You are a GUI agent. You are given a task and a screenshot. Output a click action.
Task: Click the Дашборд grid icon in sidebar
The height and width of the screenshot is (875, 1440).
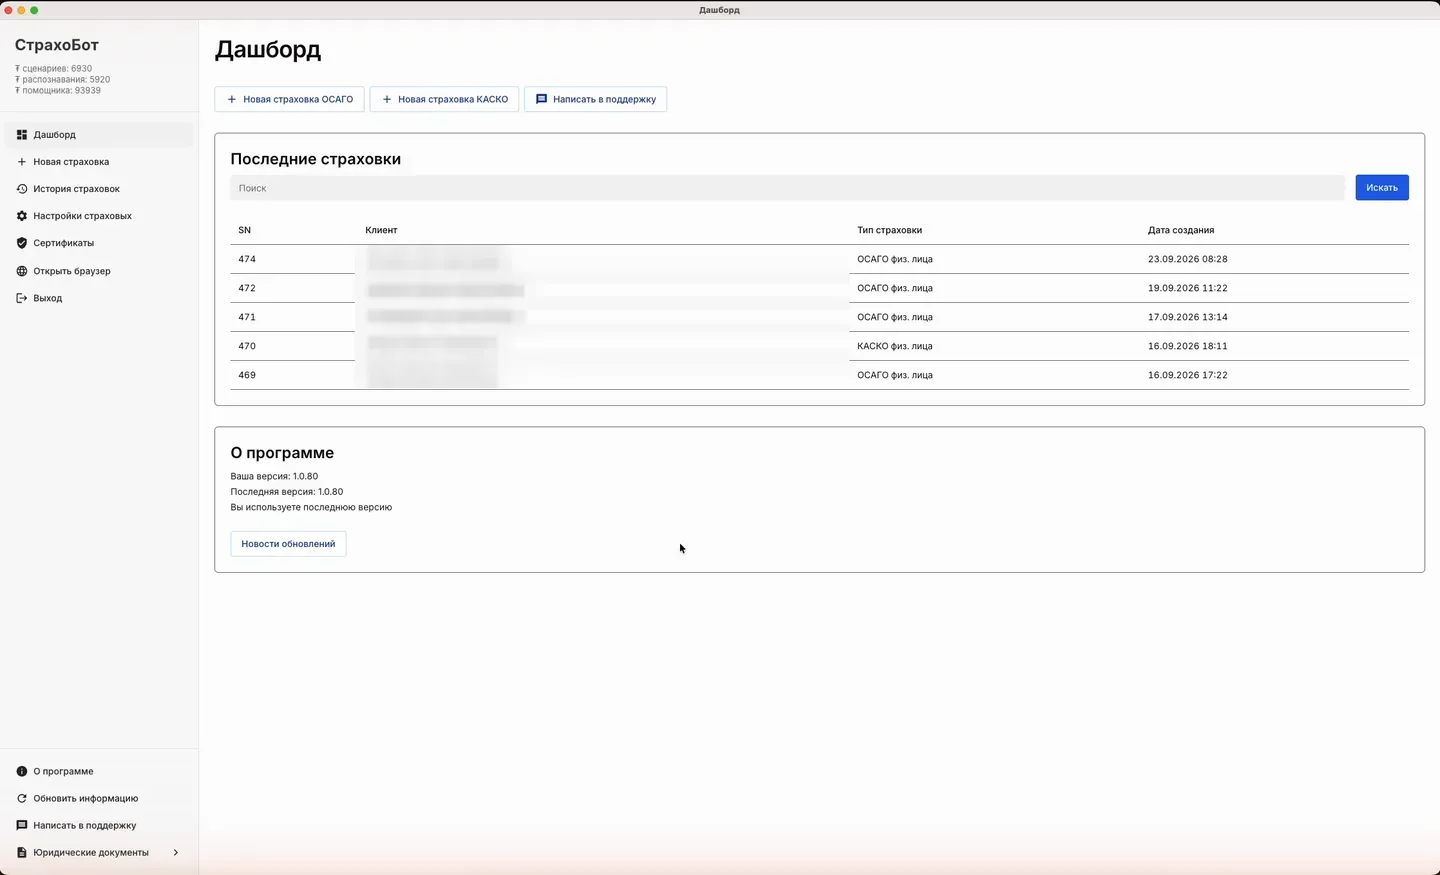coord(22,135)
